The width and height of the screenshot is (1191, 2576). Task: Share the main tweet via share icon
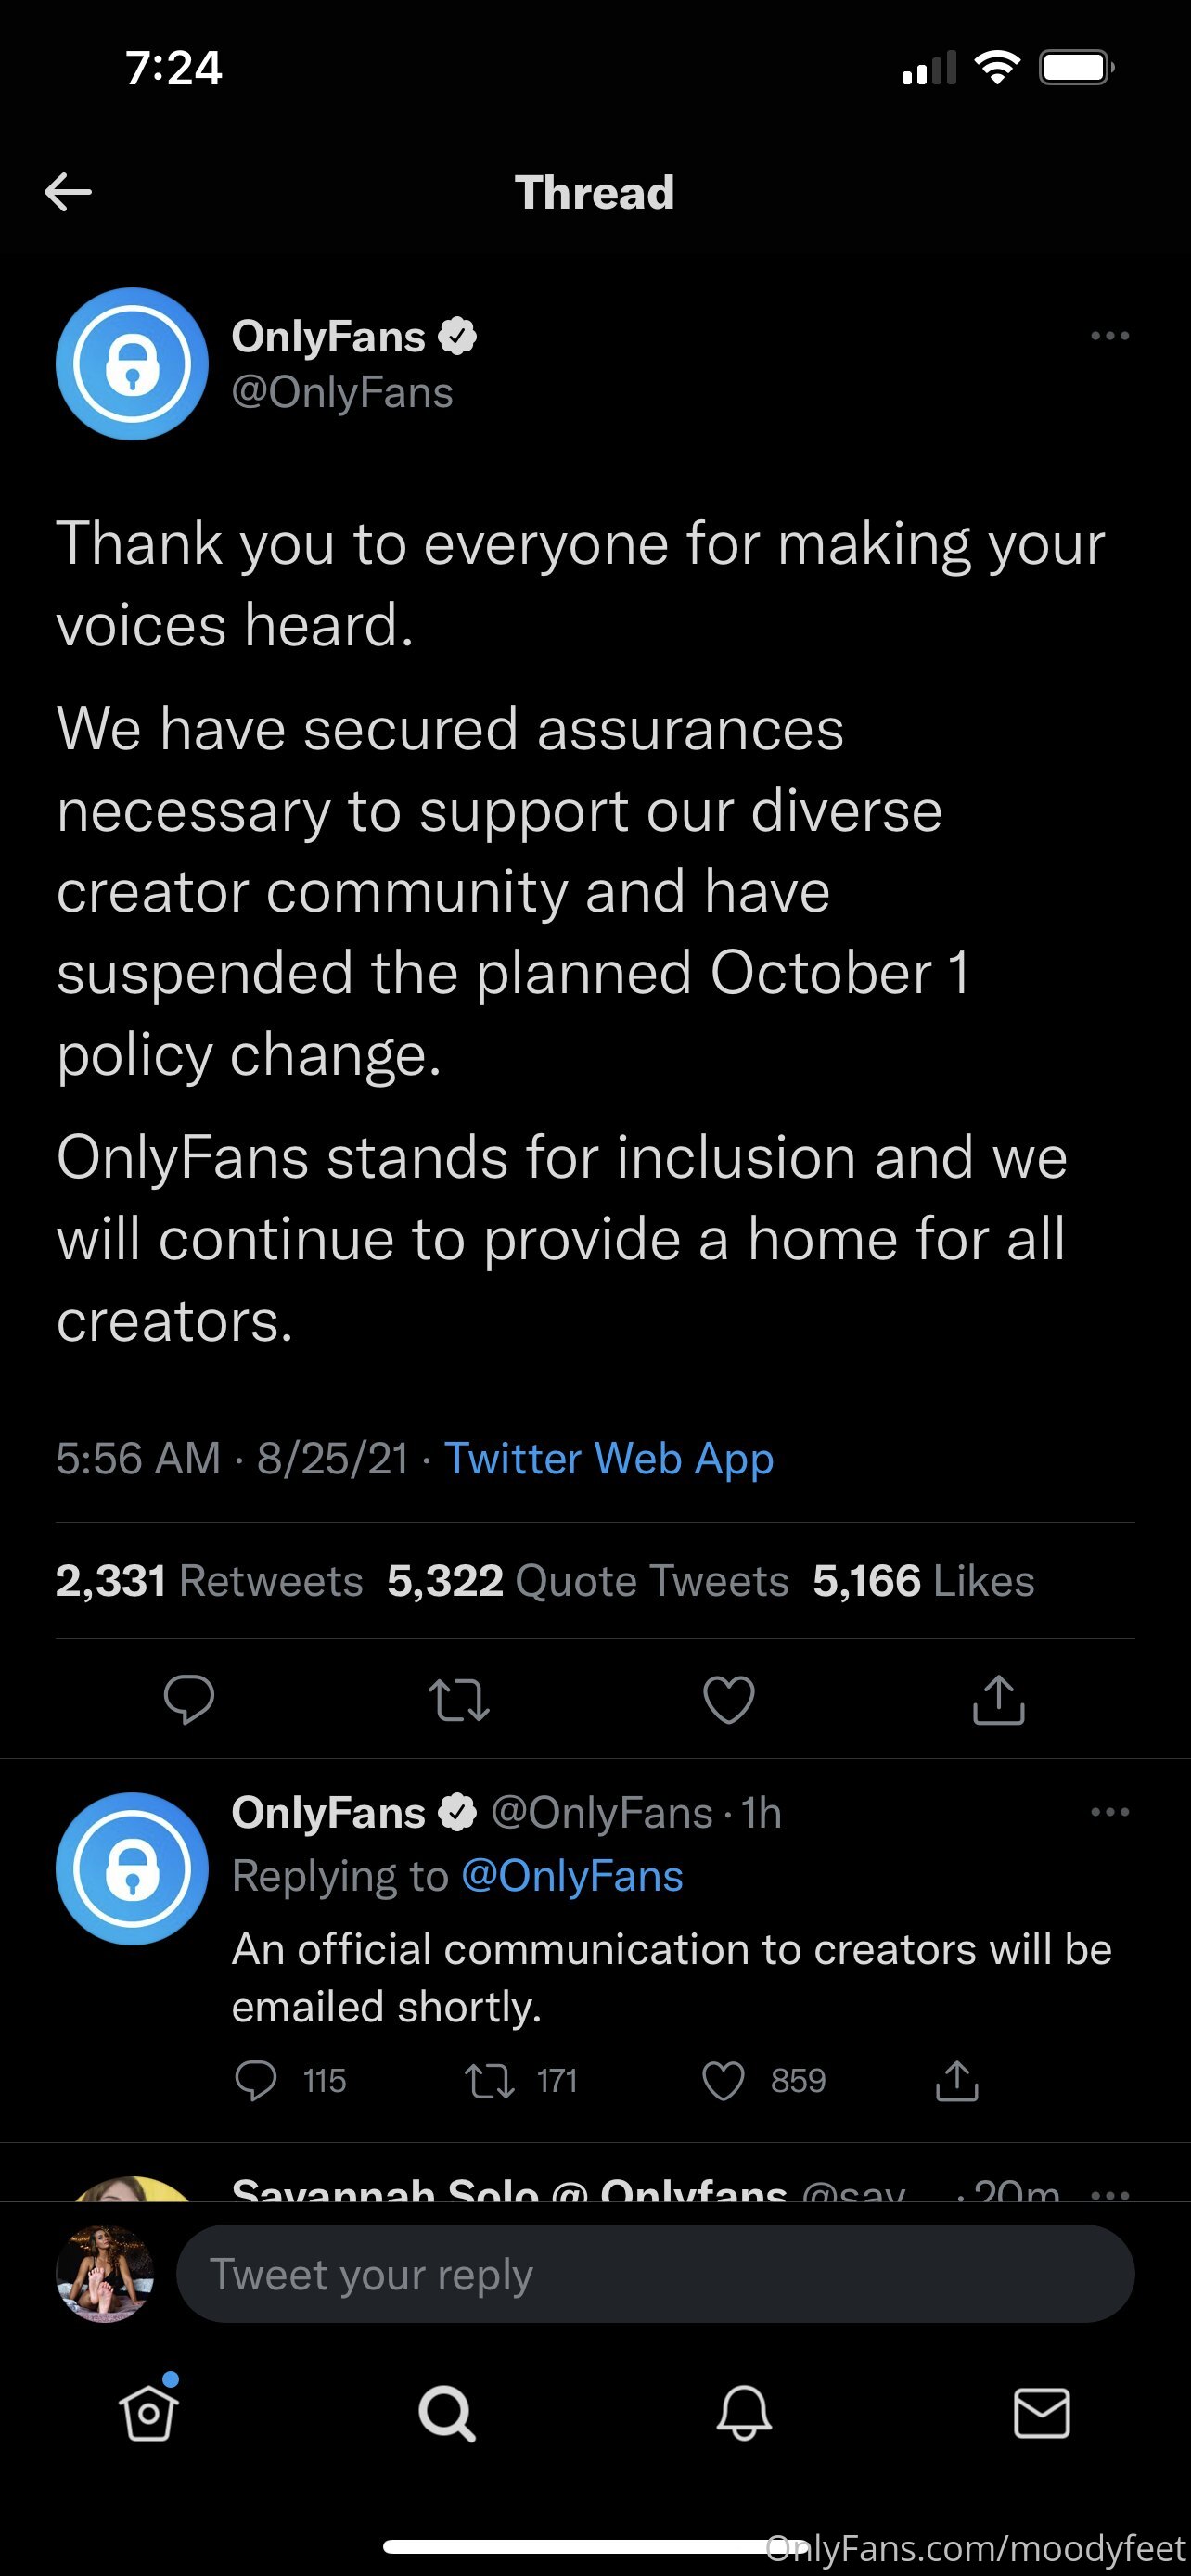pyautogui.click(x=998, y=1699)
